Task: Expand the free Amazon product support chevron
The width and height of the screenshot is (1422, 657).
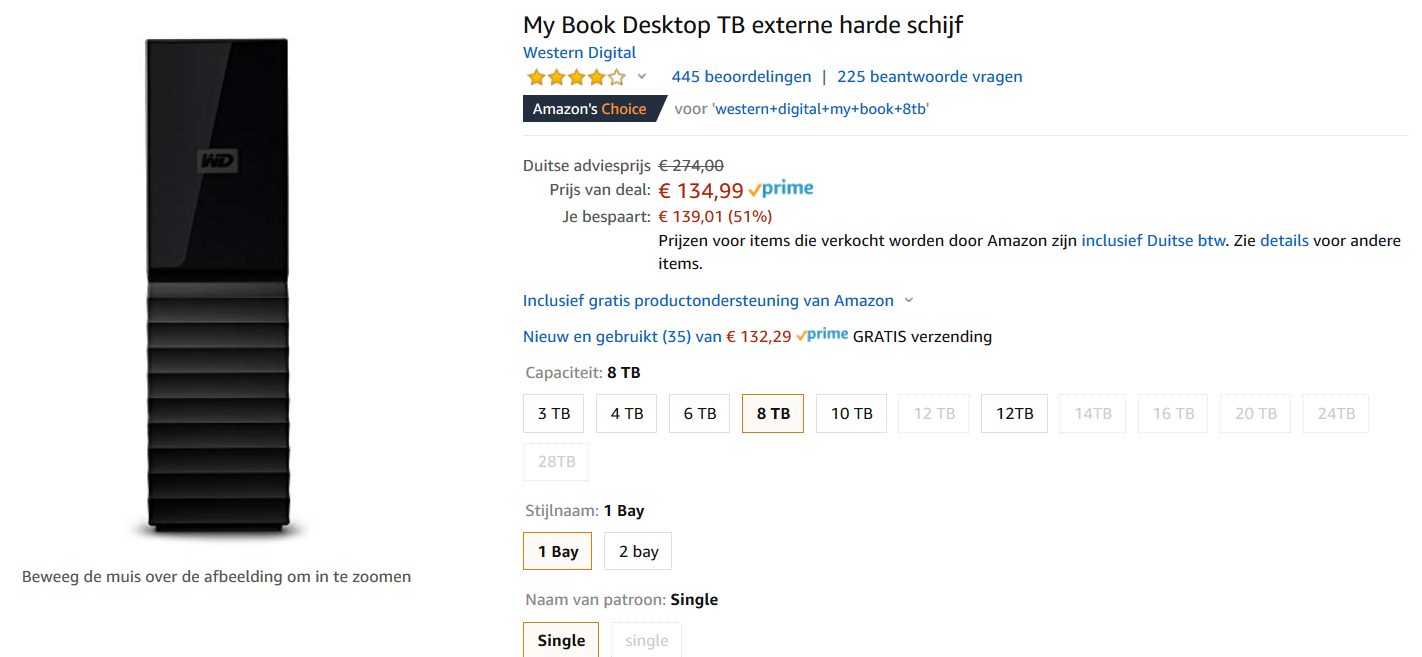Action: (x=909, y=300)
